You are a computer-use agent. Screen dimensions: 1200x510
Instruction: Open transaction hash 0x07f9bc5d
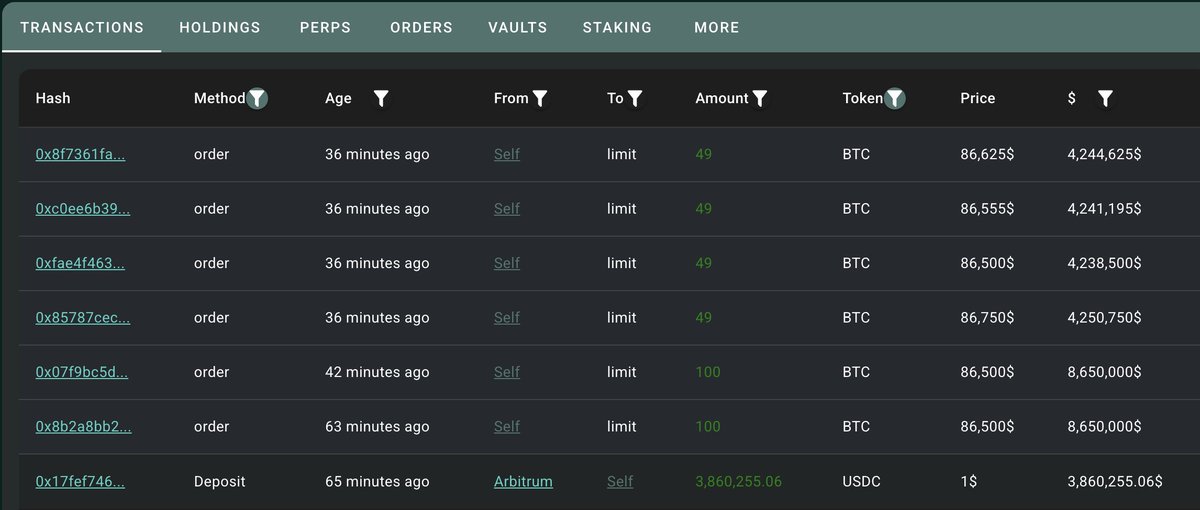[x=81, y=372]
